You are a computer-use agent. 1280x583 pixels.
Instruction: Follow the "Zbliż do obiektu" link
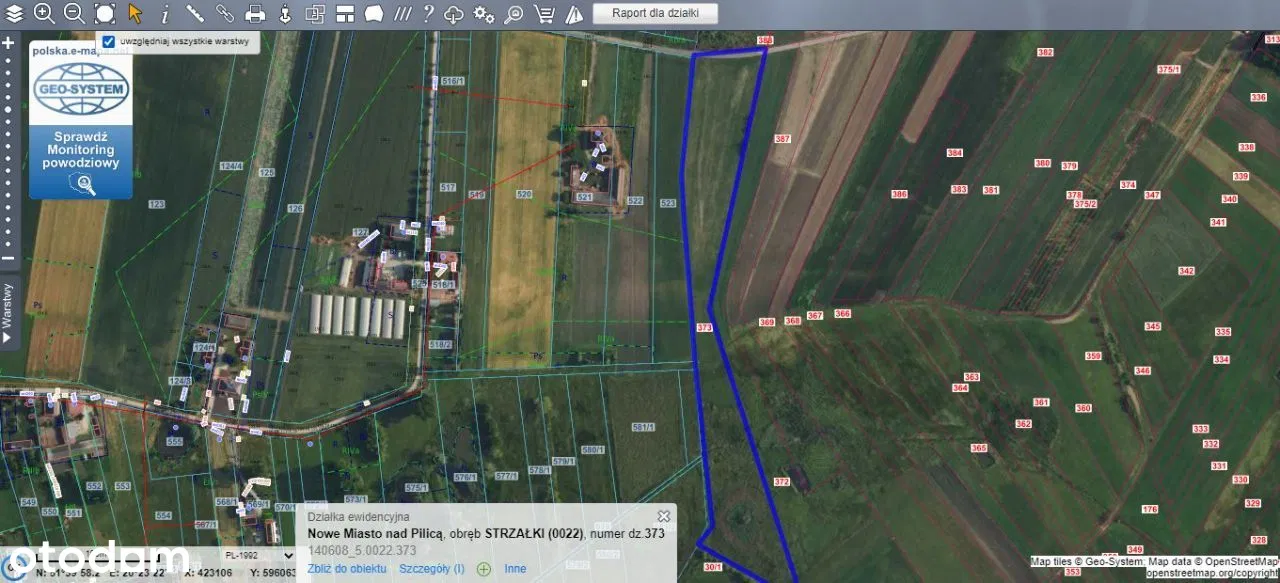347,569
